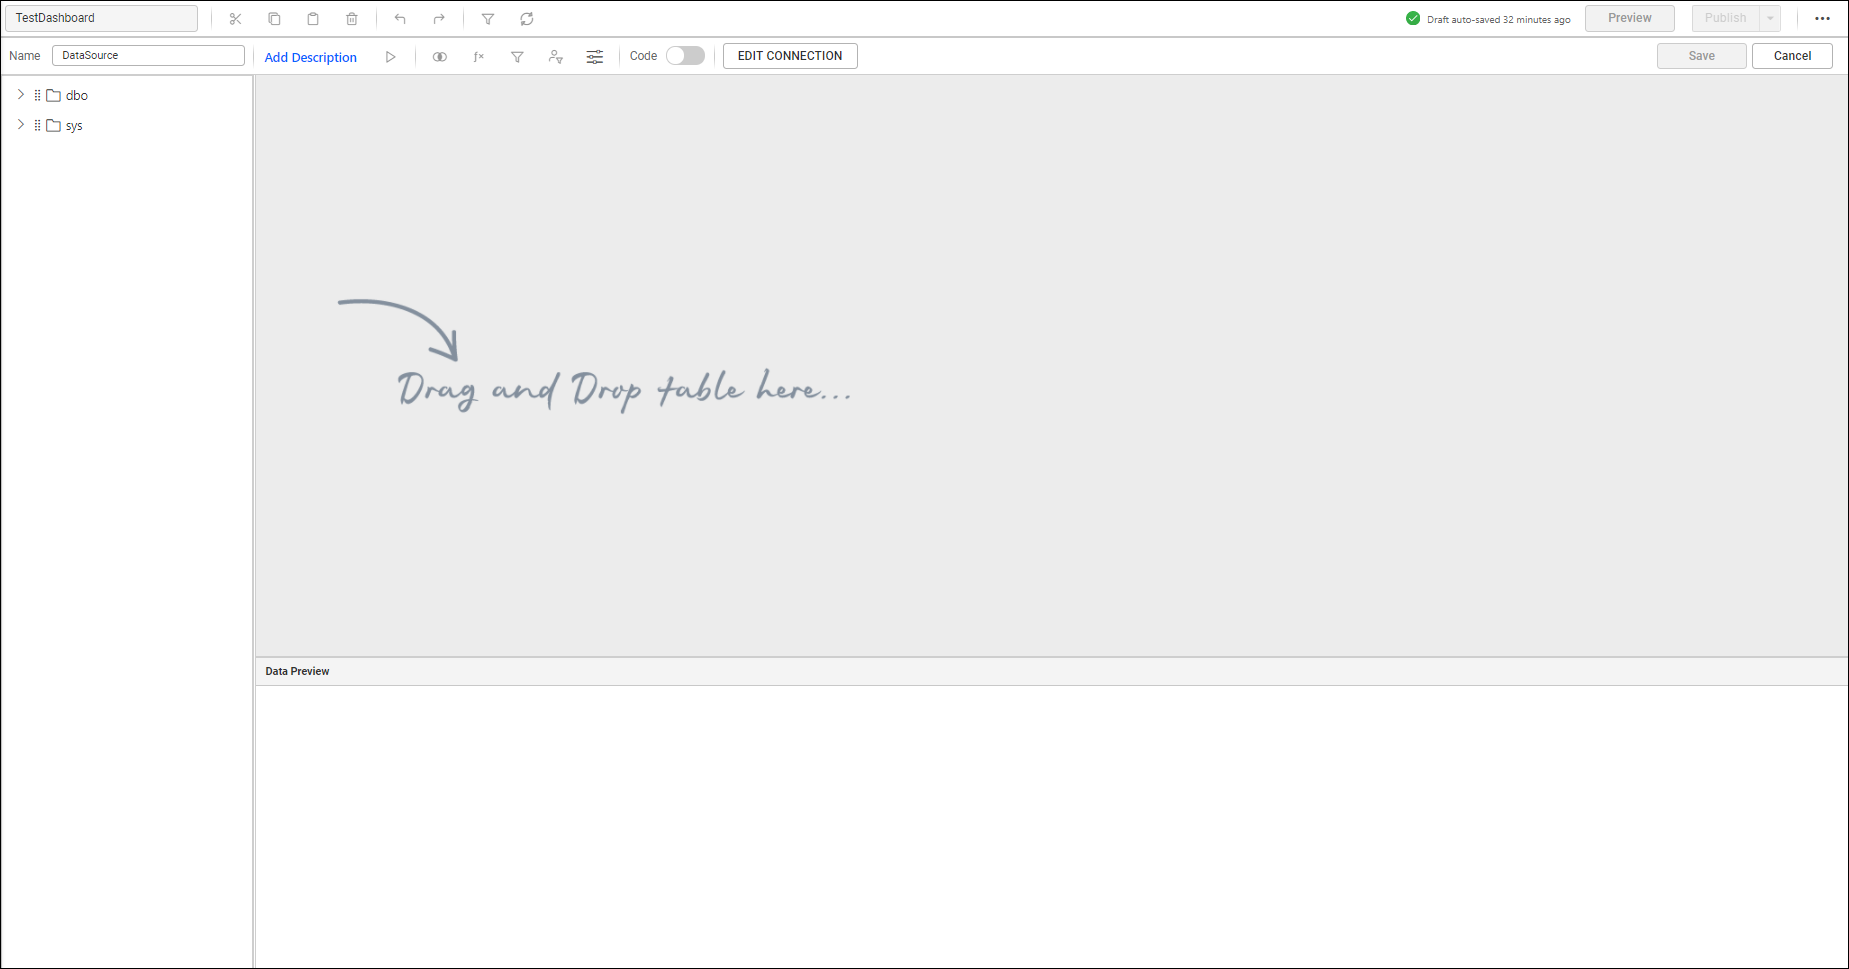Click the Redo arrow icon
Image resolution: width=1849 pixels, height=969 pixels.
(439, 19)
